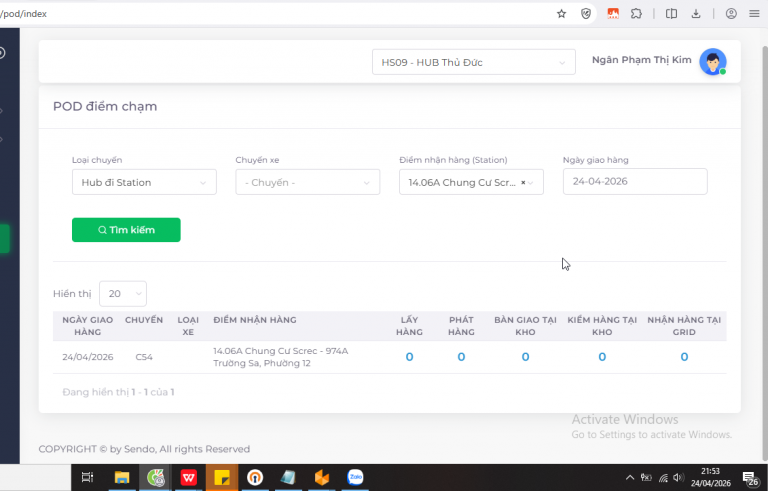The width and height of the screenshot is (768, 491).
Task: Click the C54 trip cell
Action: click(144, 357)
